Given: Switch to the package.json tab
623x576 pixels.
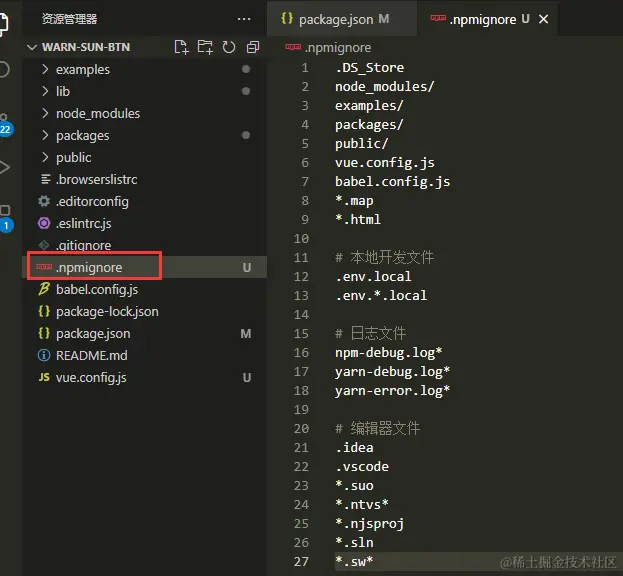Looking at the screenshot, I should point(342,19).
